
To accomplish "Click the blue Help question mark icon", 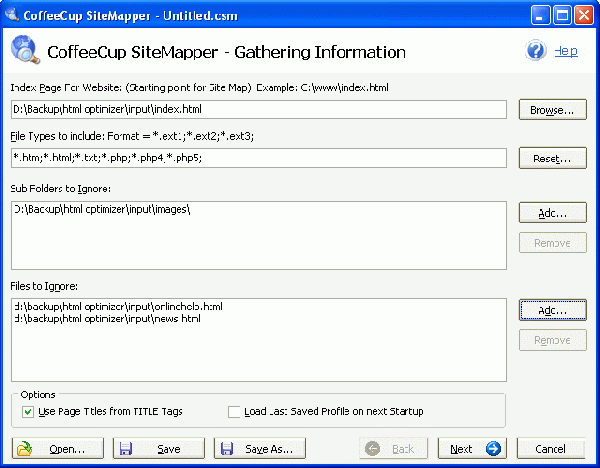I will pyautogui.click(x=535, y=50).
